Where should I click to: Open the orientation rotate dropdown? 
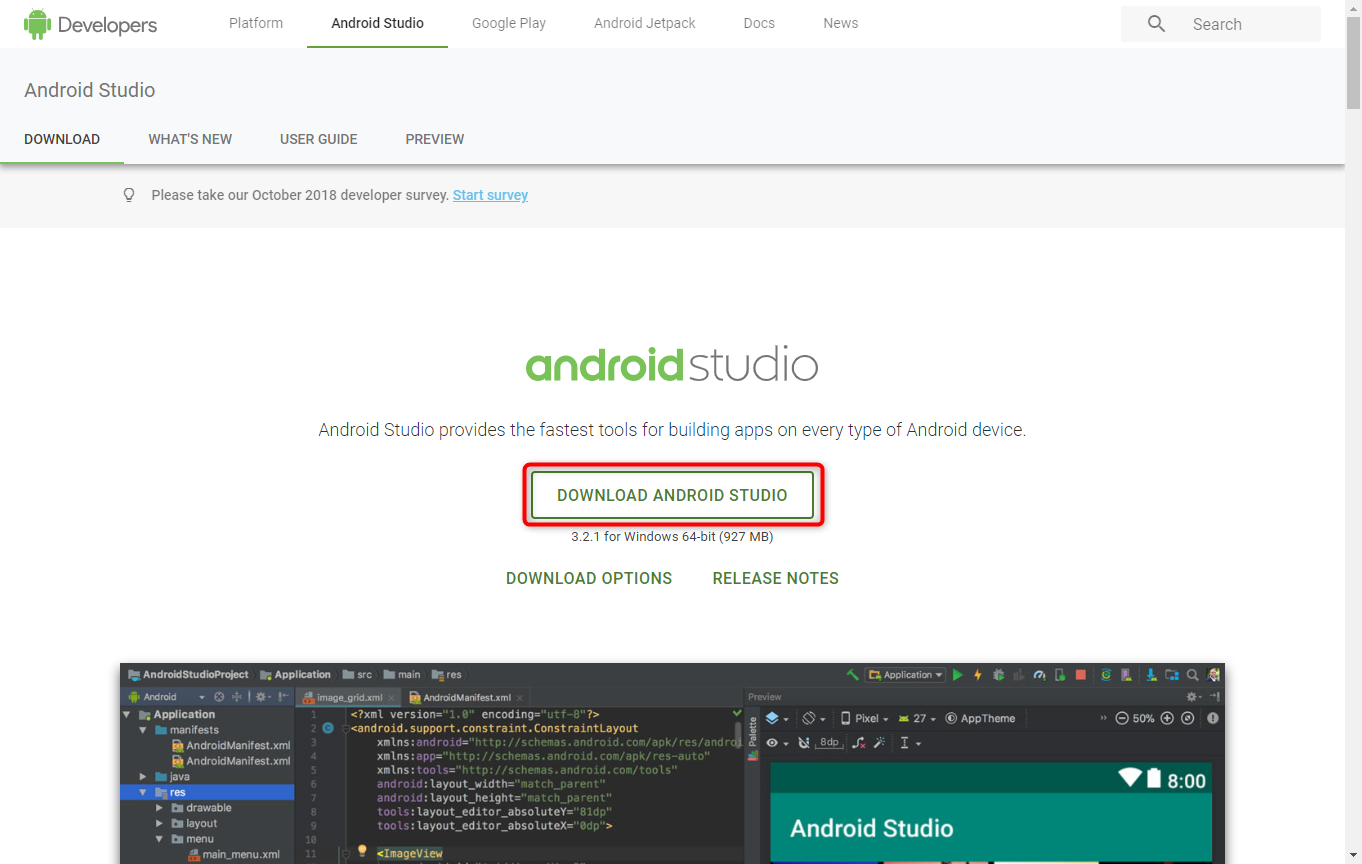(x=814, y=718)
